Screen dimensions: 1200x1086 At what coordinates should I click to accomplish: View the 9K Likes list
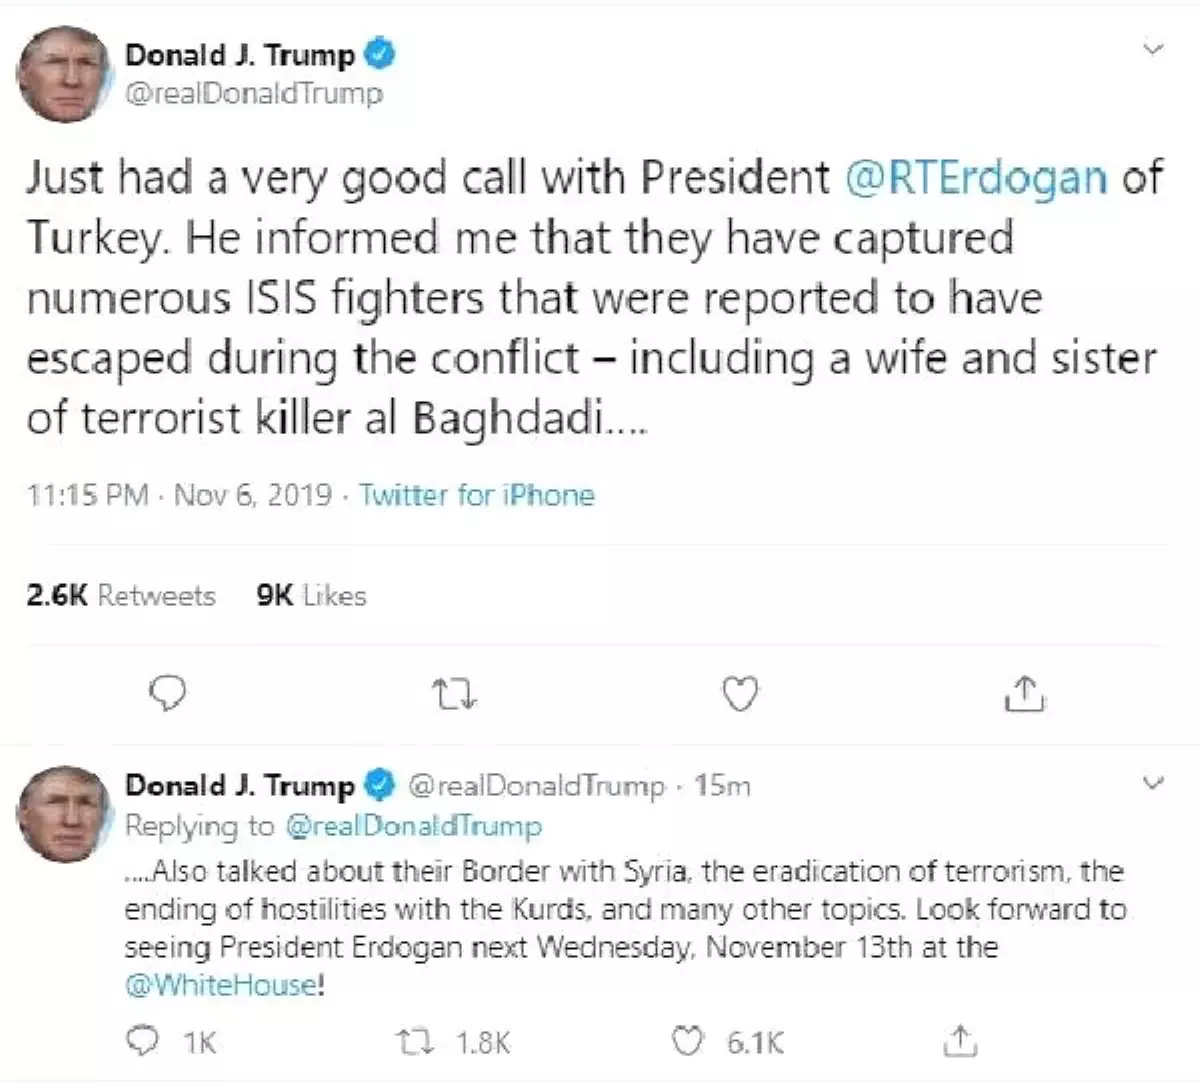pyautogui.click(x=311, y=596)
